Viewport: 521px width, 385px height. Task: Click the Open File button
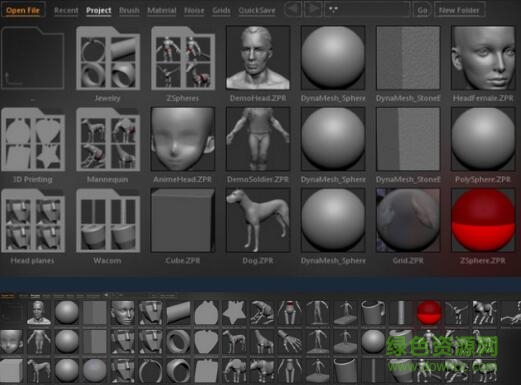click(x=23, y=10)
